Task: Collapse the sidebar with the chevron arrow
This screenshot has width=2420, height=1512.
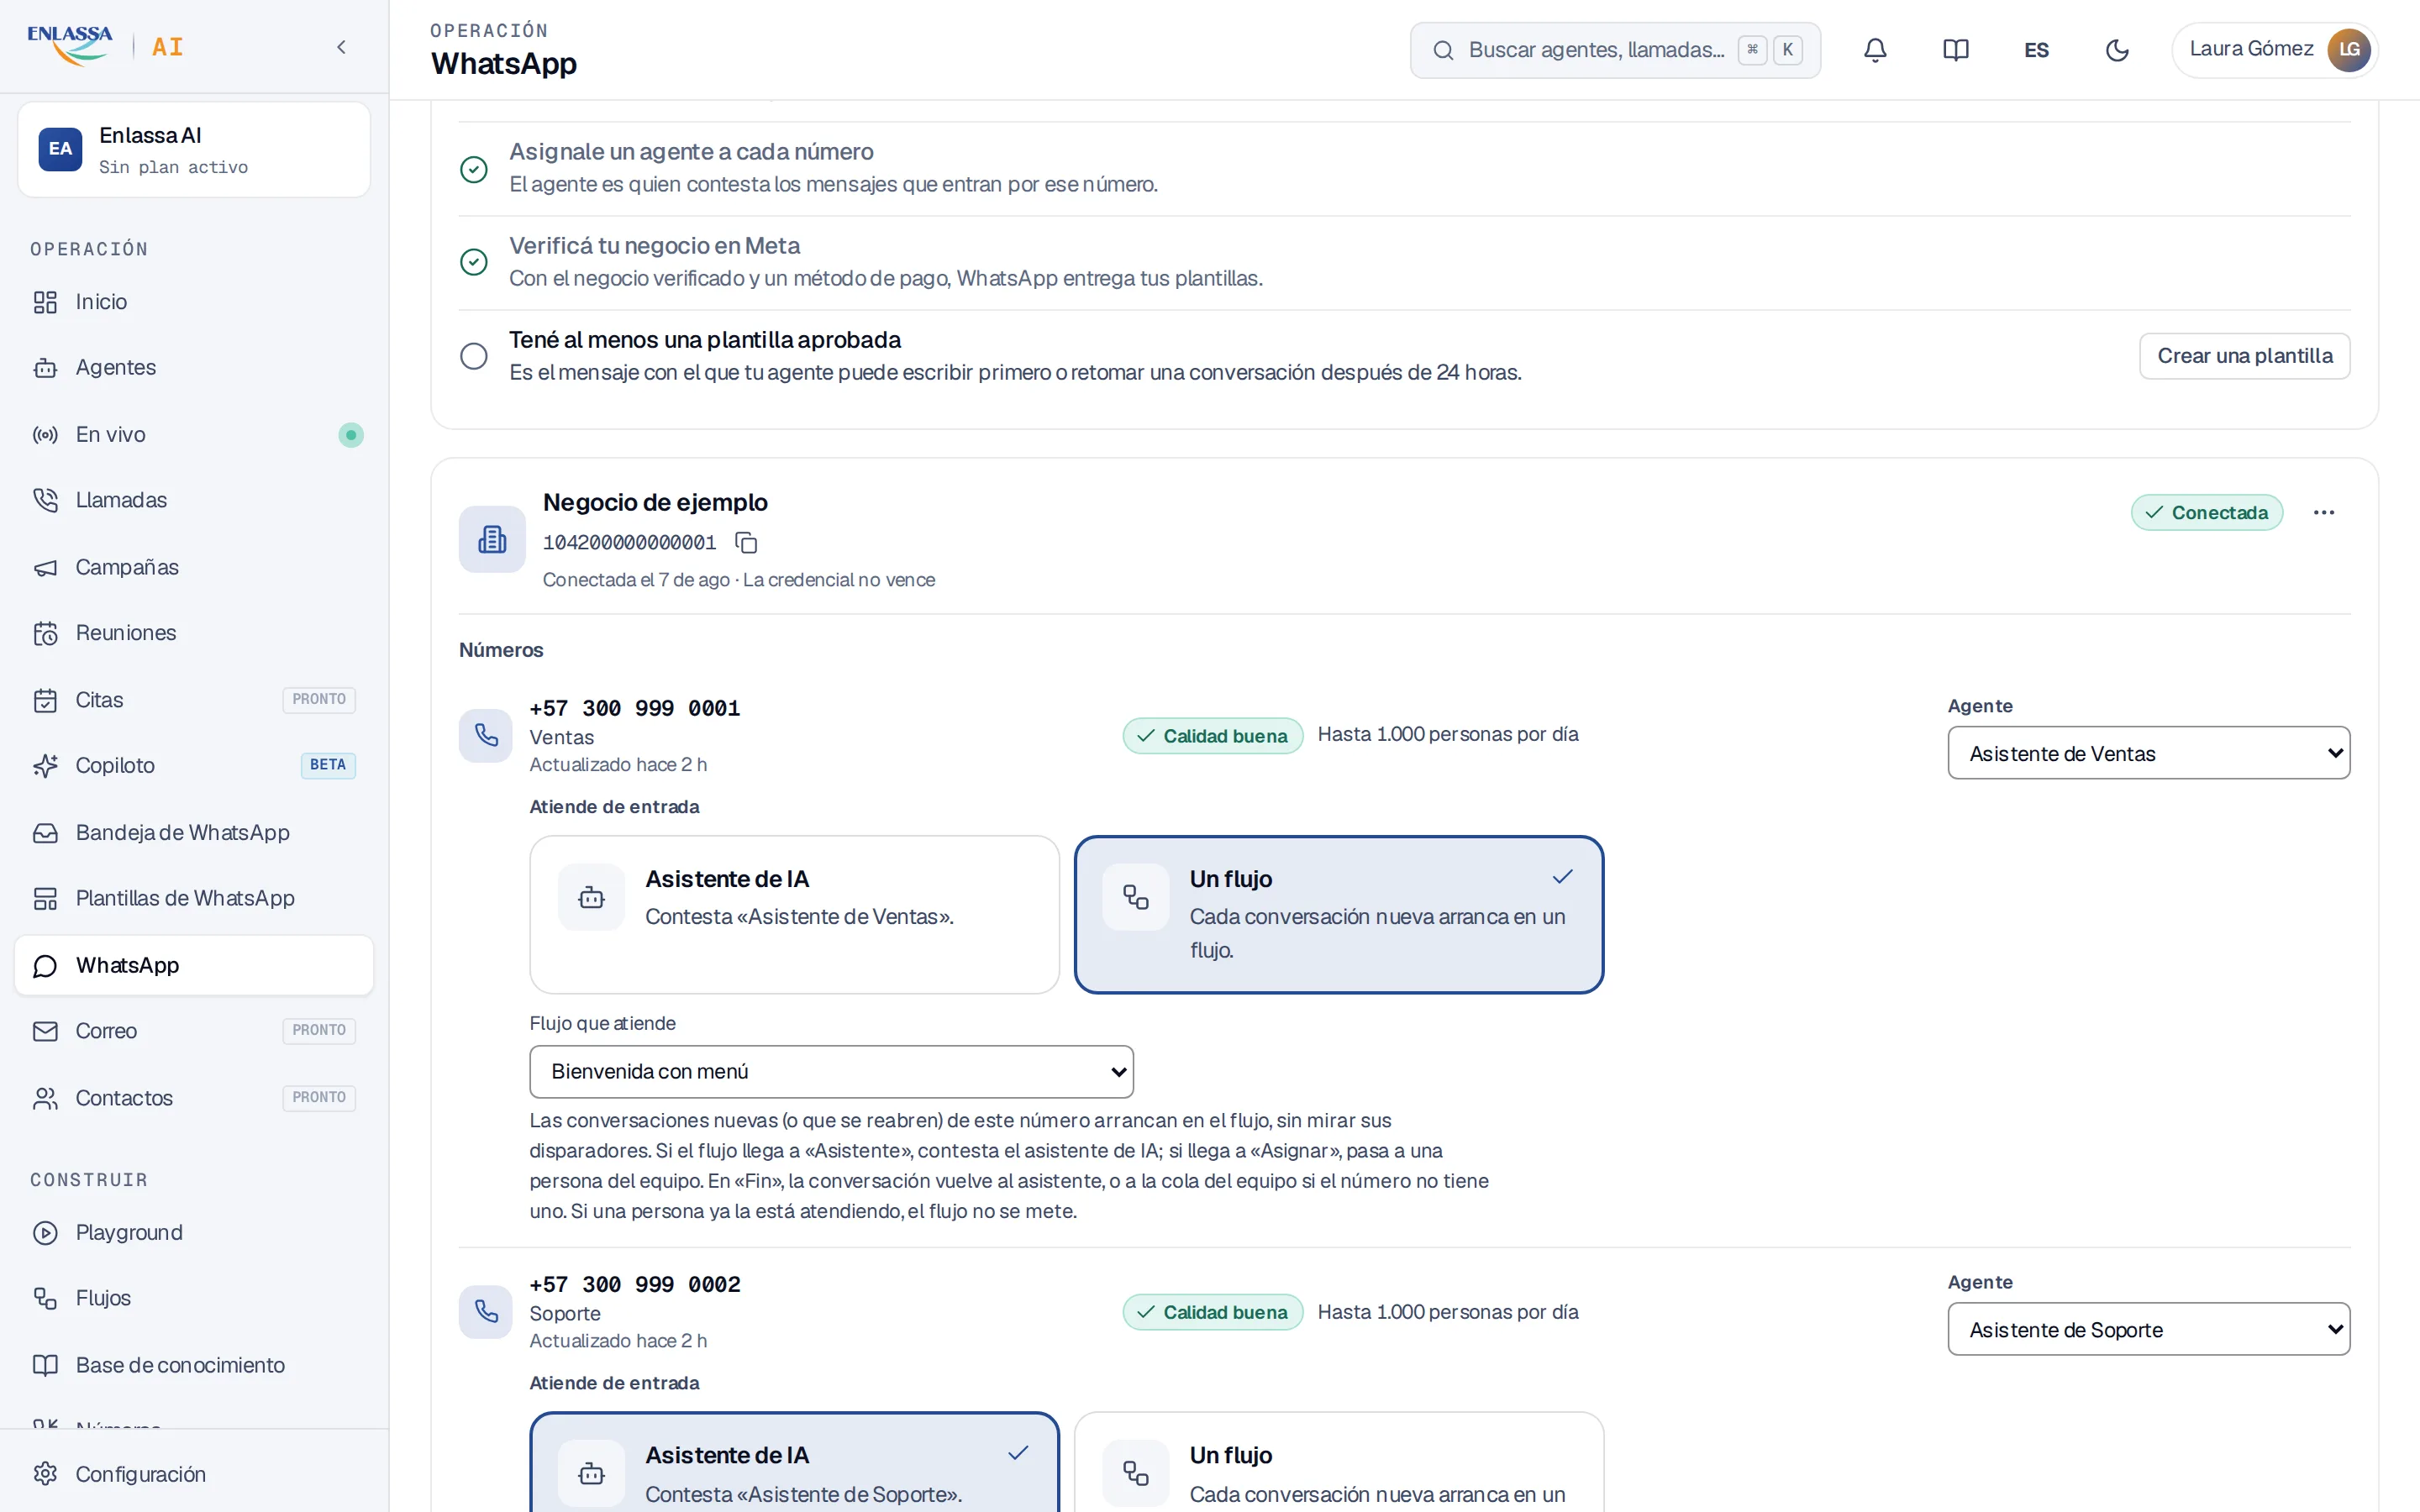Action: pyautogui.click(x=341, y=47)
